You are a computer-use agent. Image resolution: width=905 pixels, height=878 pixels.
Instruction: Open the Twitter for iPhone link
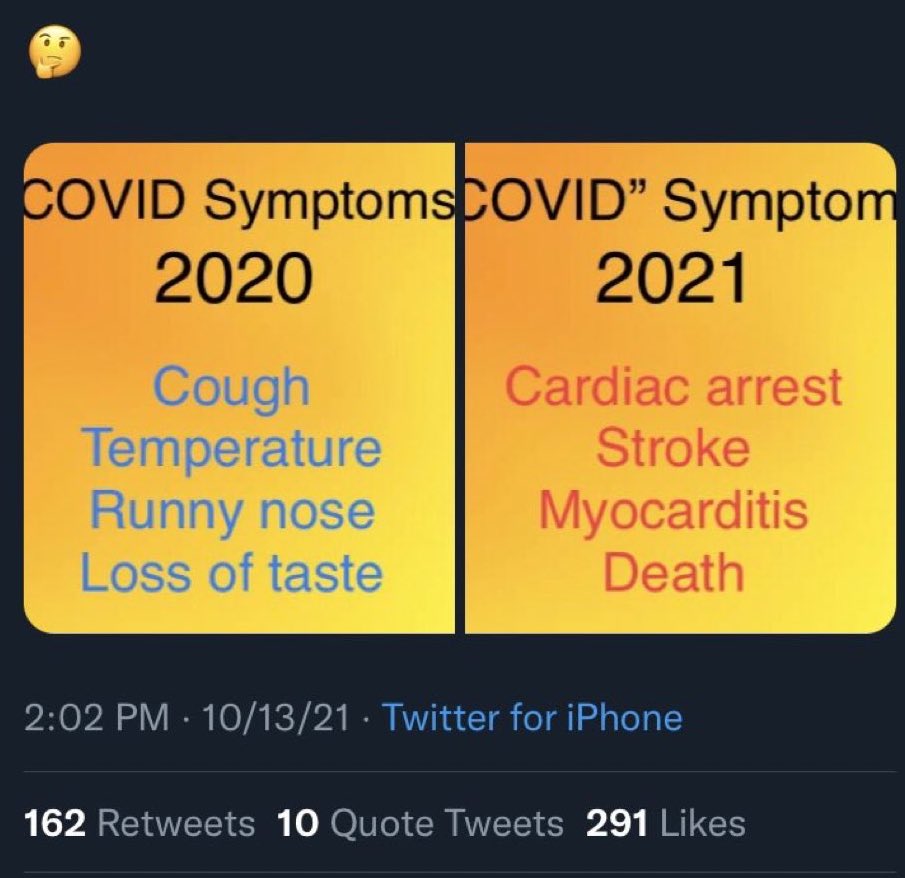point(532,717)
